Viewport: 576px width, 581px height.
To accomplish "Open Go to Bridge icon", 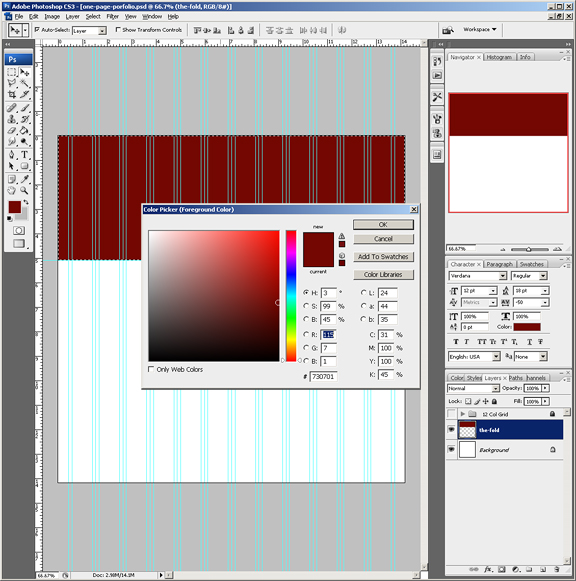I will click(x=448, y=30).
